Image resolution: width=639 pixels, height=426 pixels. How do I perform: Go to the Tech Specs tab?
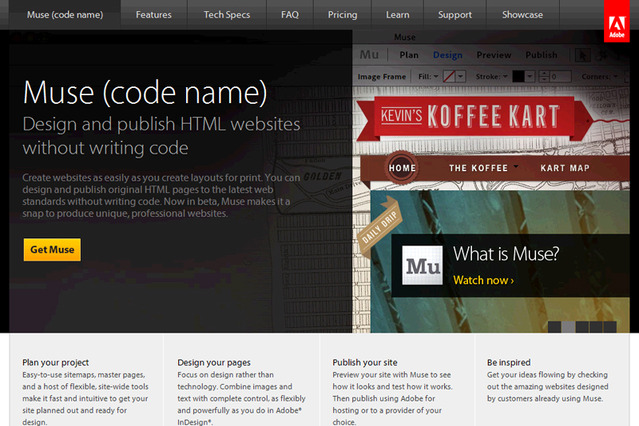pos(227,15)
